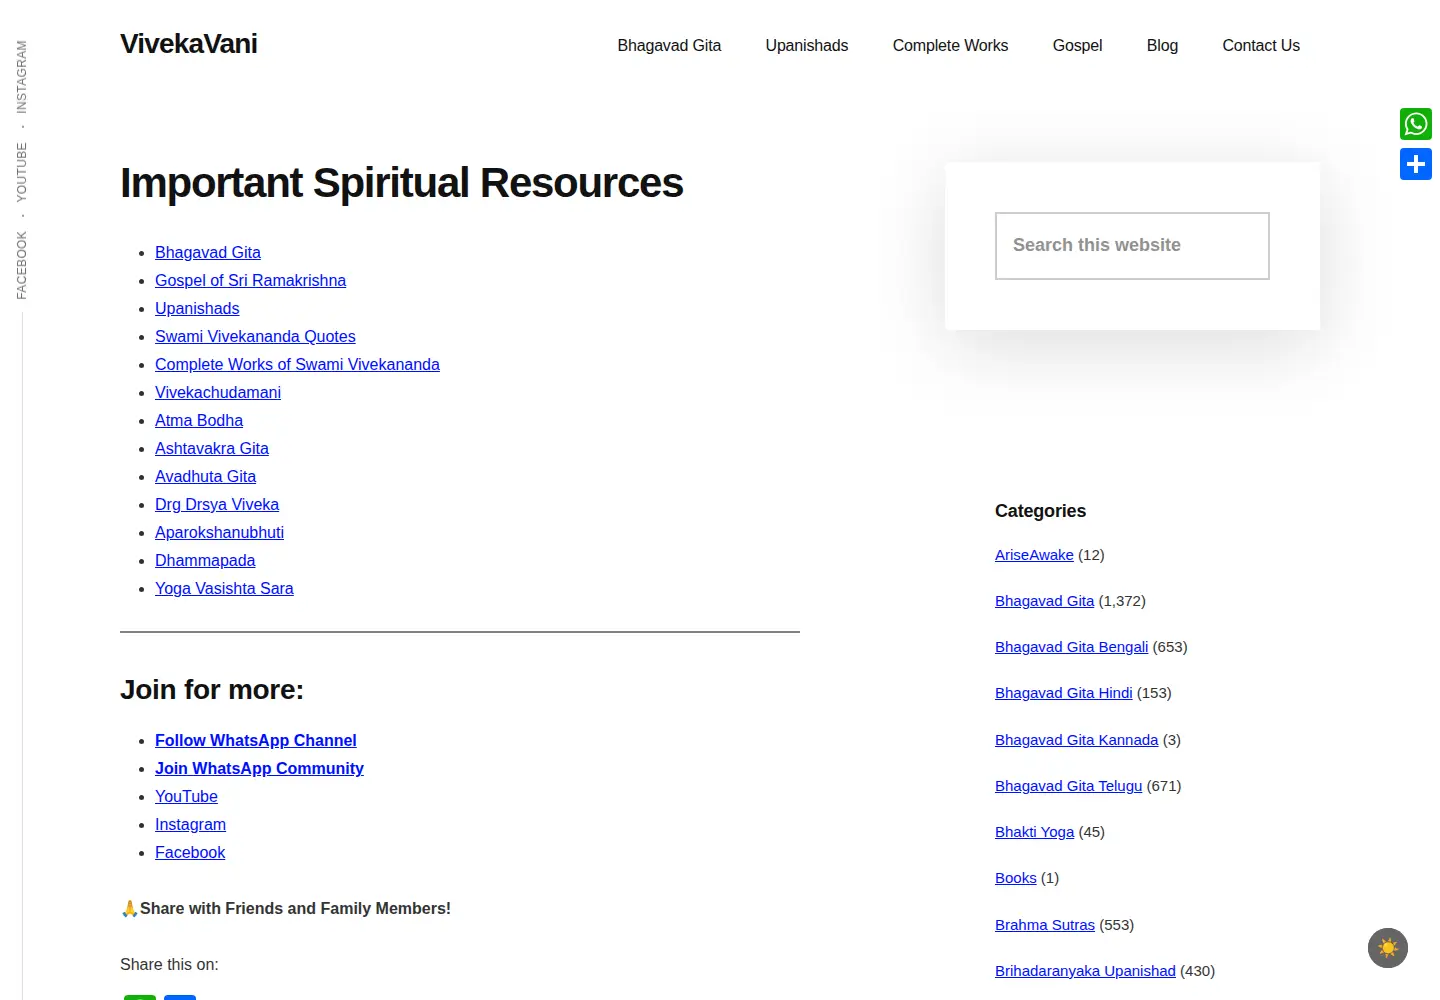Open Swami Vivekananda Quotes link

point(255,336)
